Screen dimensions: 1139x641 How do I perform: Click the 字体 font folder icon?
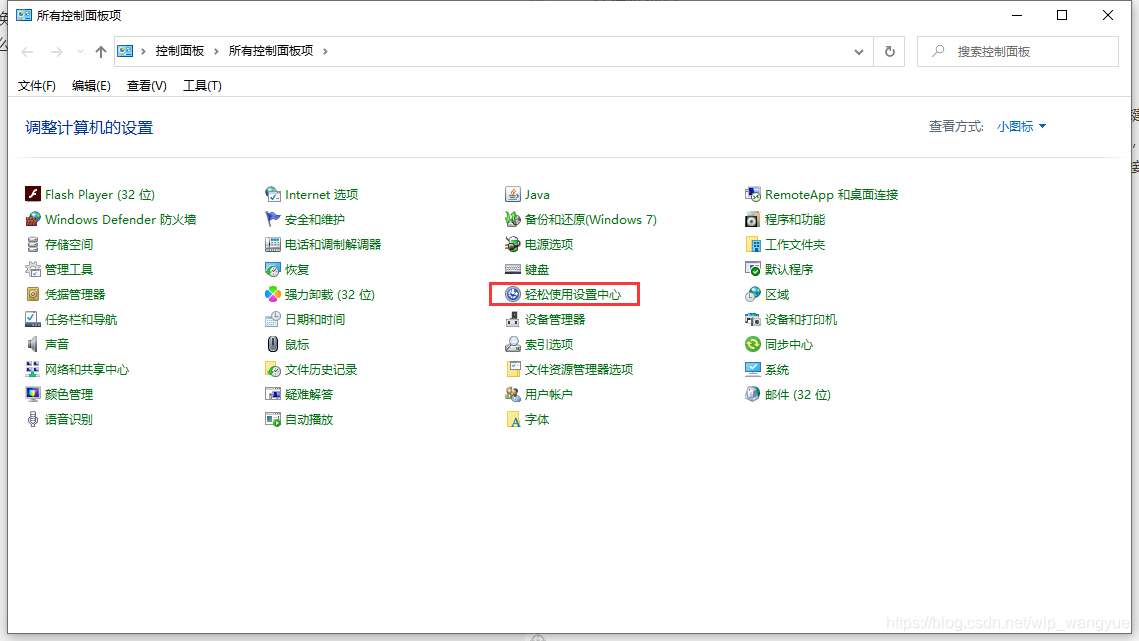pos(513,419)
